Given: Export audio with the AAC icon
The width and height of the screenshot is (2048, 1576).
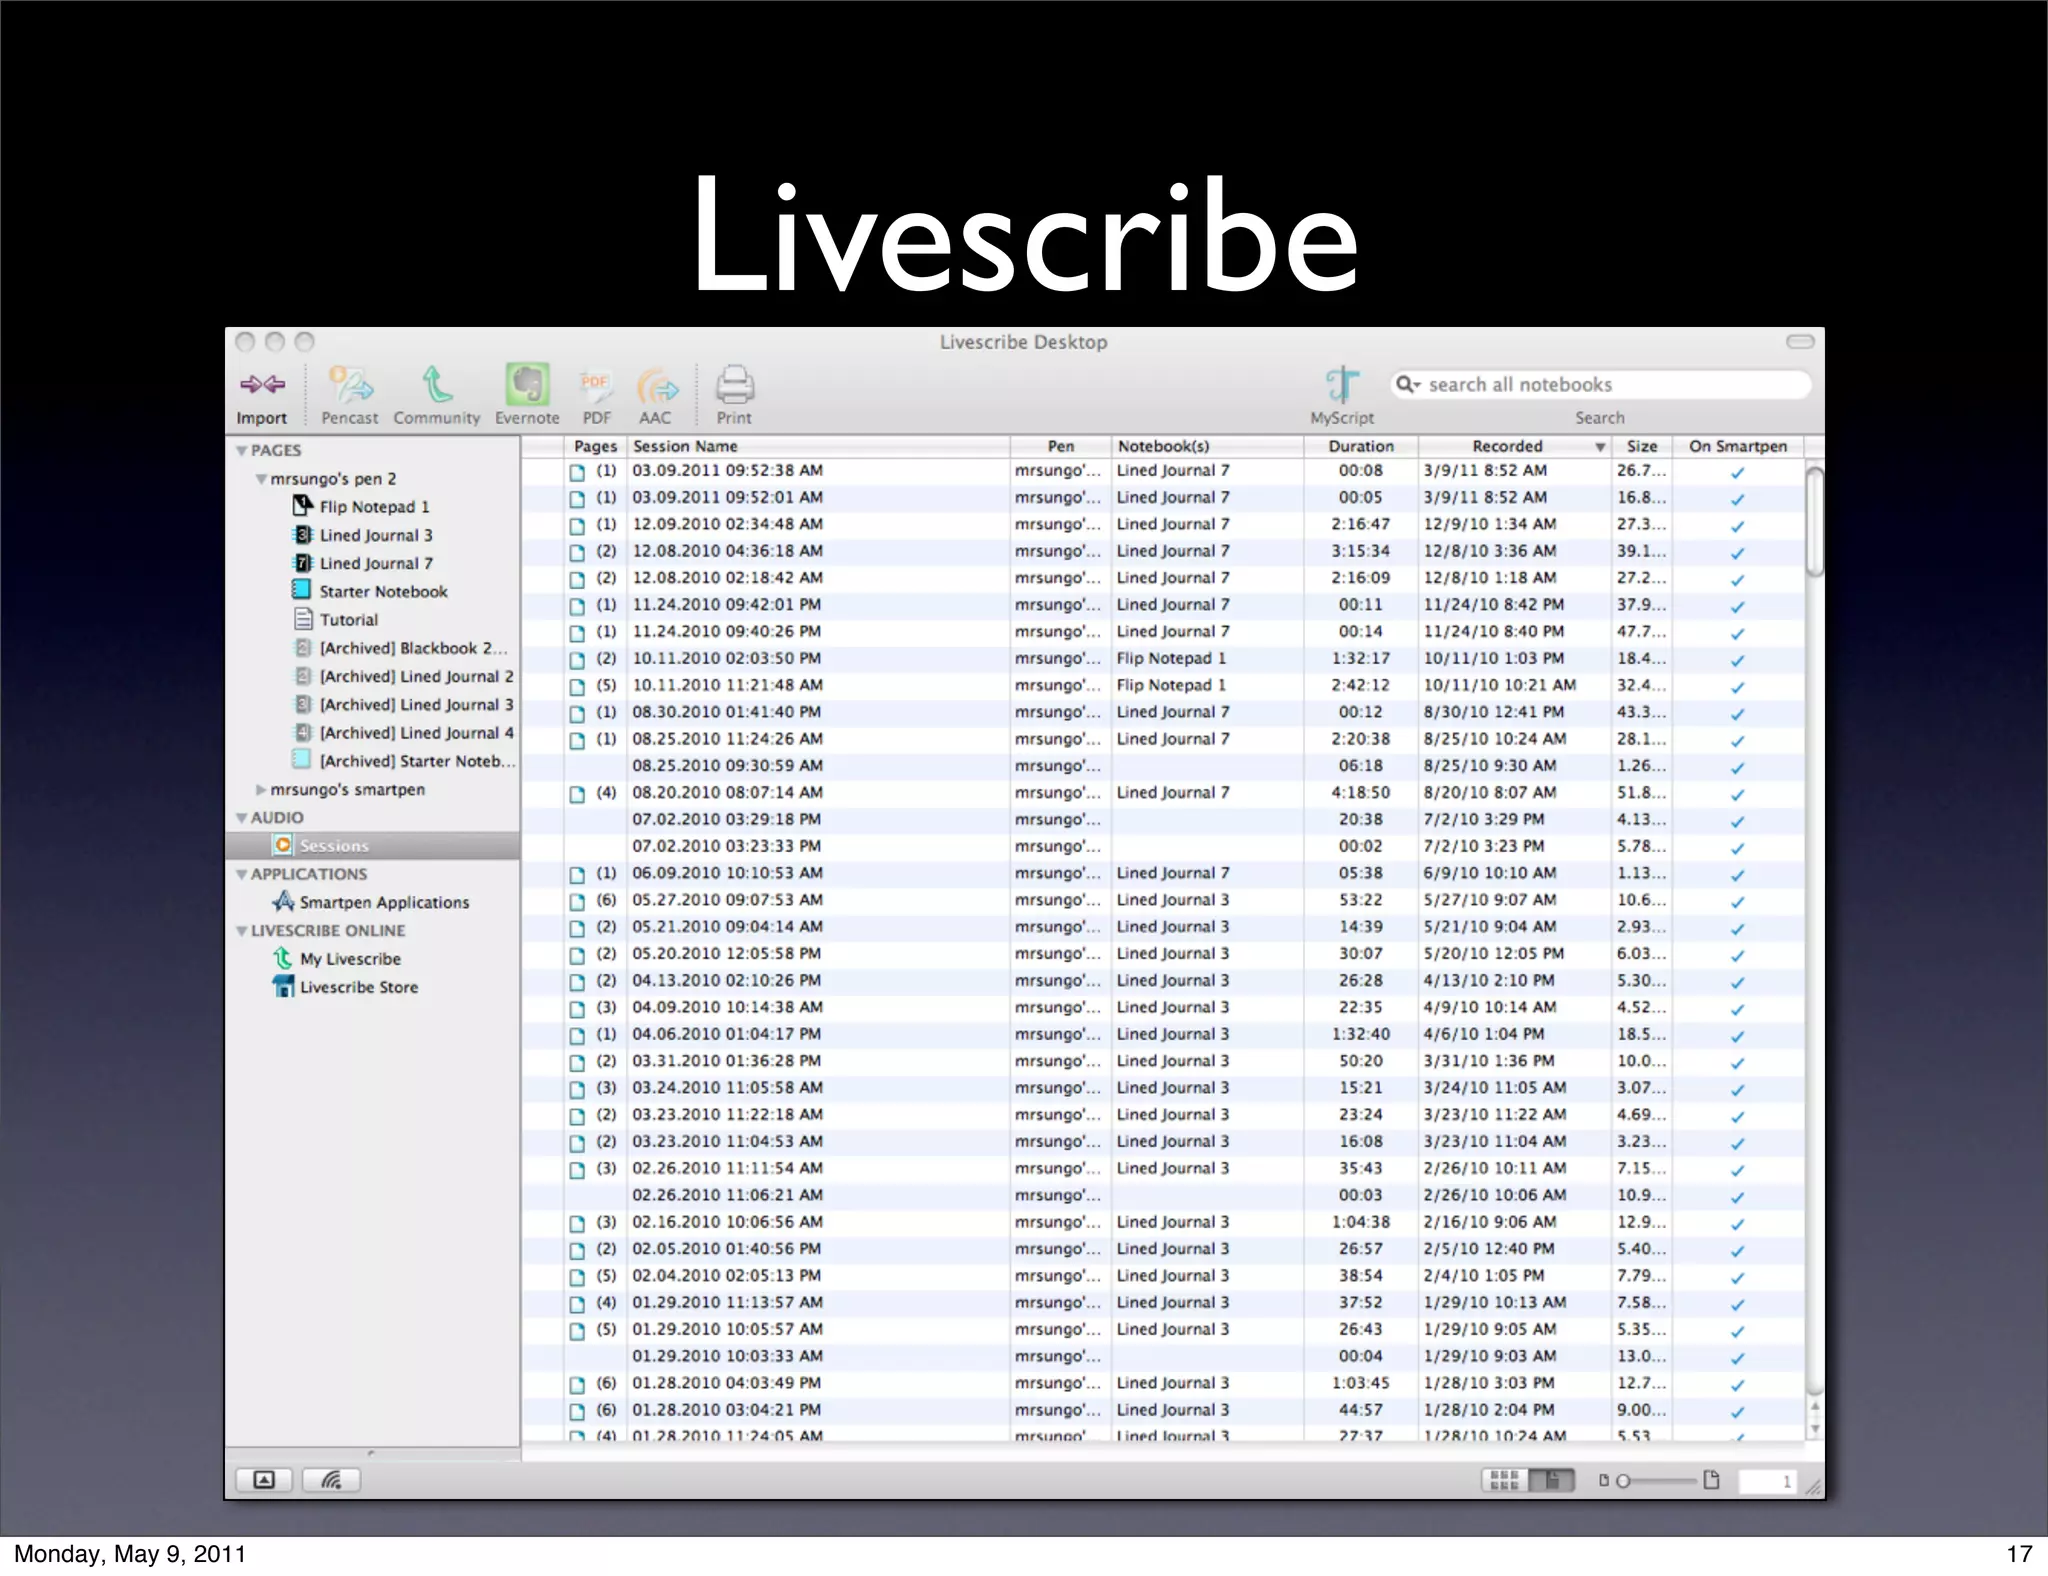Looking at the screenshot, I should click(x=656, y=387).
